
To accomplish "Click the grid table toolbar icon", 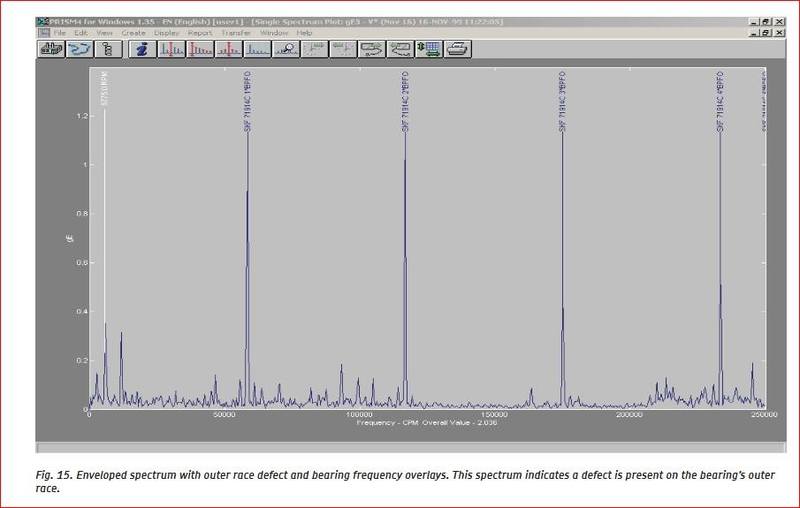I will (x=429, y=48).
